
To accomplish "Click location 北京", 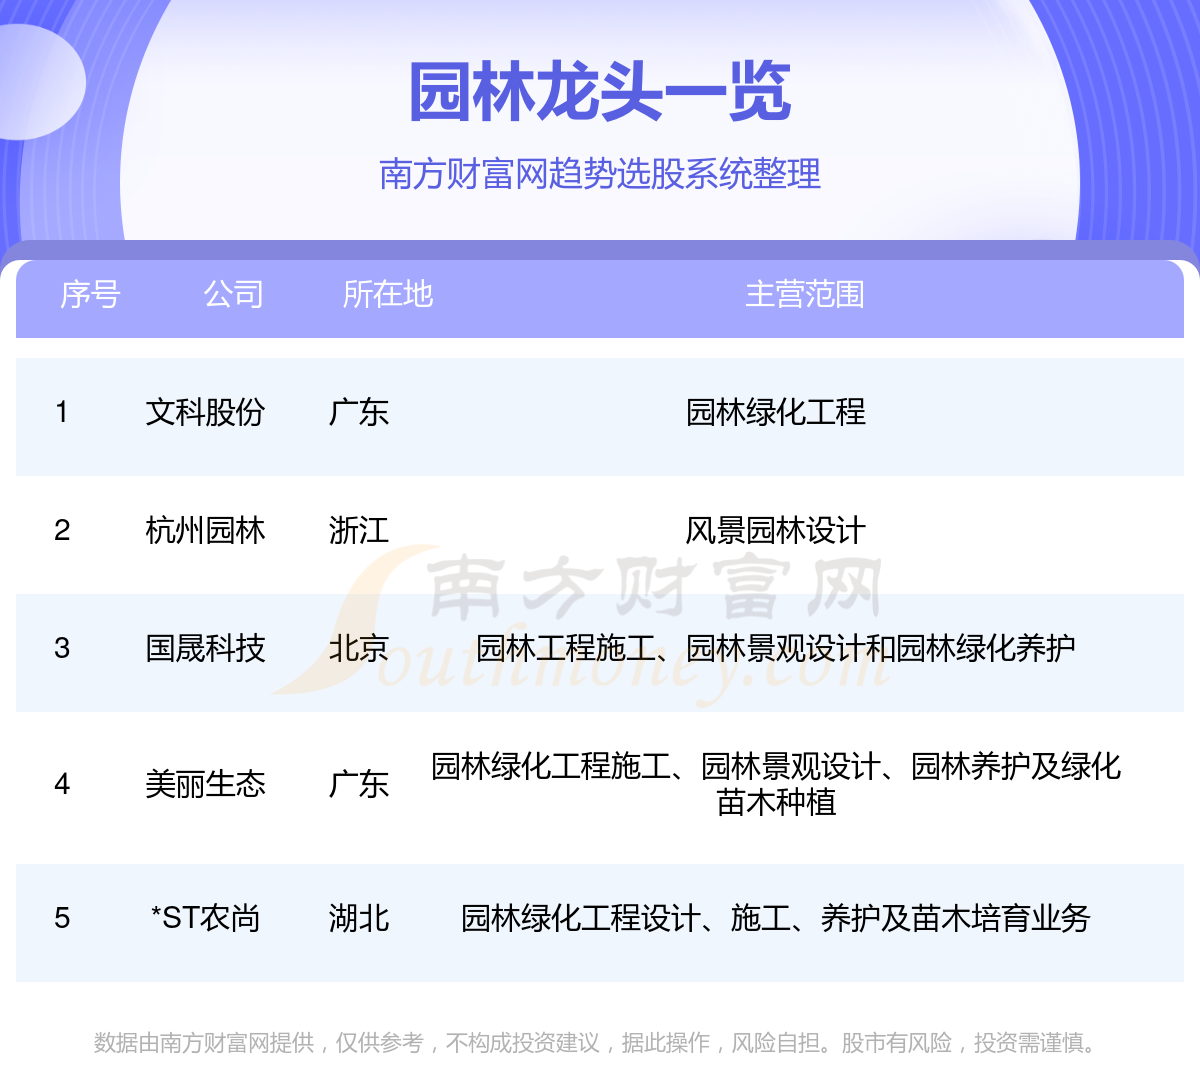I will [x=359, y=648].
